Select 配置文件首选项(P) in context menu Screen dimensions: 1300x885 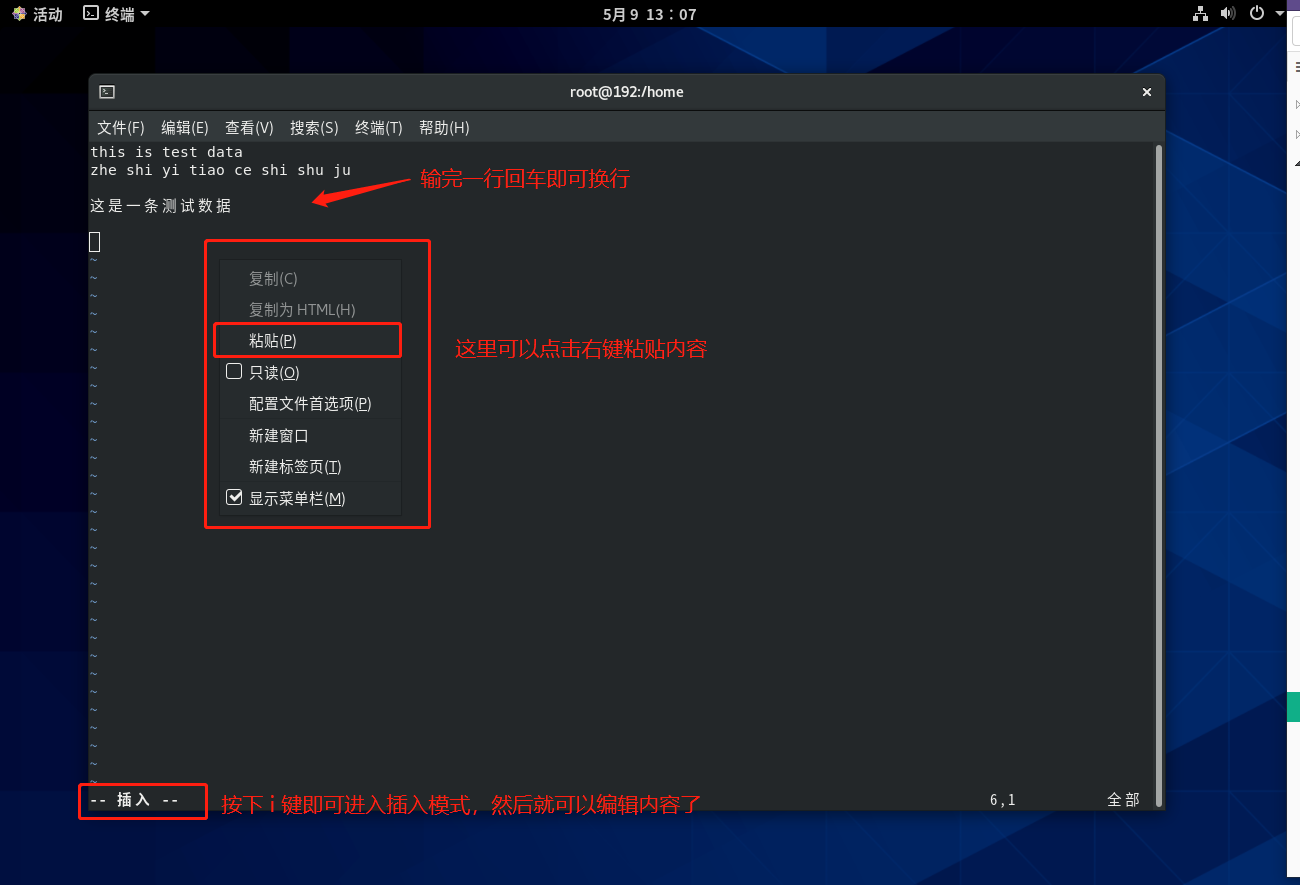tap(310, 404)
